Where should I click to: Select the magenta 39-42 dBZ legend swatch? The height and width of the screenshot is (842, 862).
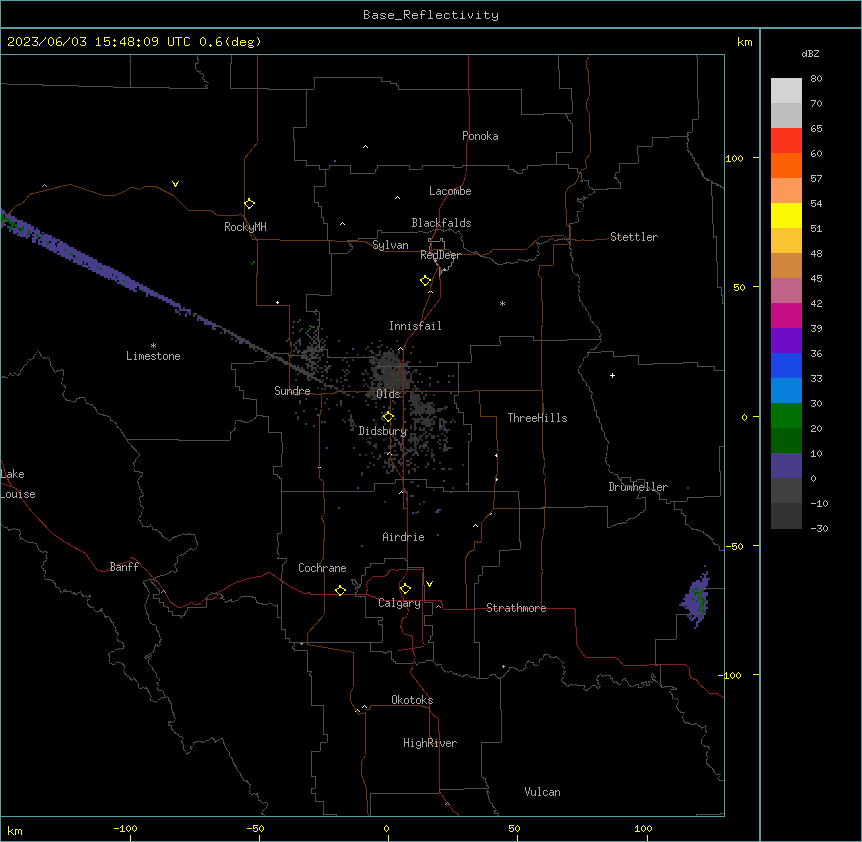[x=786, y=315]
